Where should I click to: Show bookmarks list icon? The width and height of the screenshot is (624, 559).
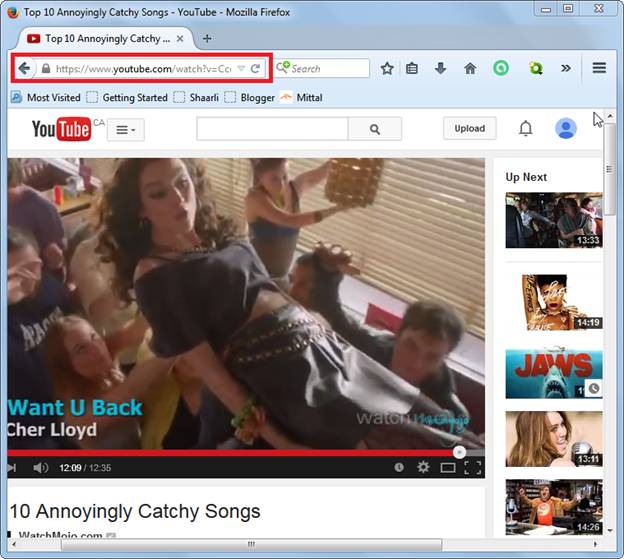point(412,68)
